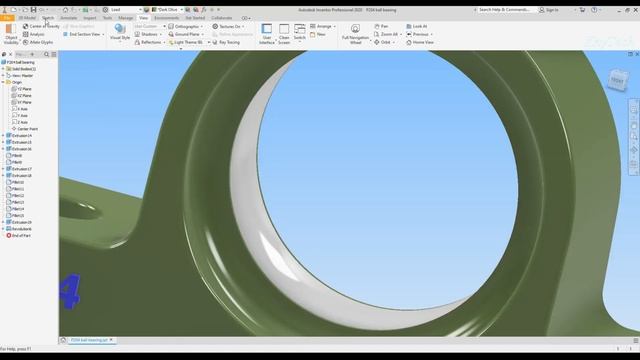Switch to the 3D Model tab
The image size is (640, 360).
click(27, 18)
